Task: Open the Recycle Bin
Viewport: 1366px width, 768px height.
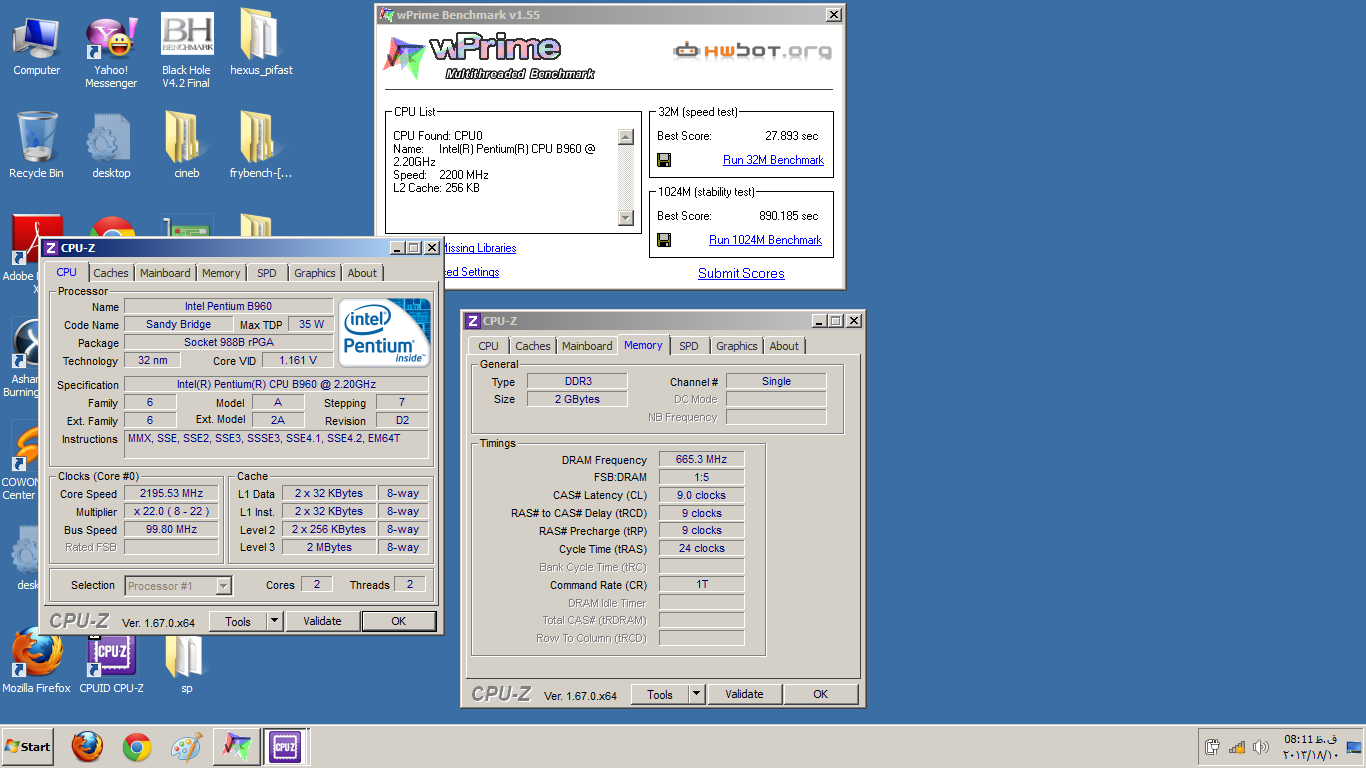Action: tap(36, 146)
